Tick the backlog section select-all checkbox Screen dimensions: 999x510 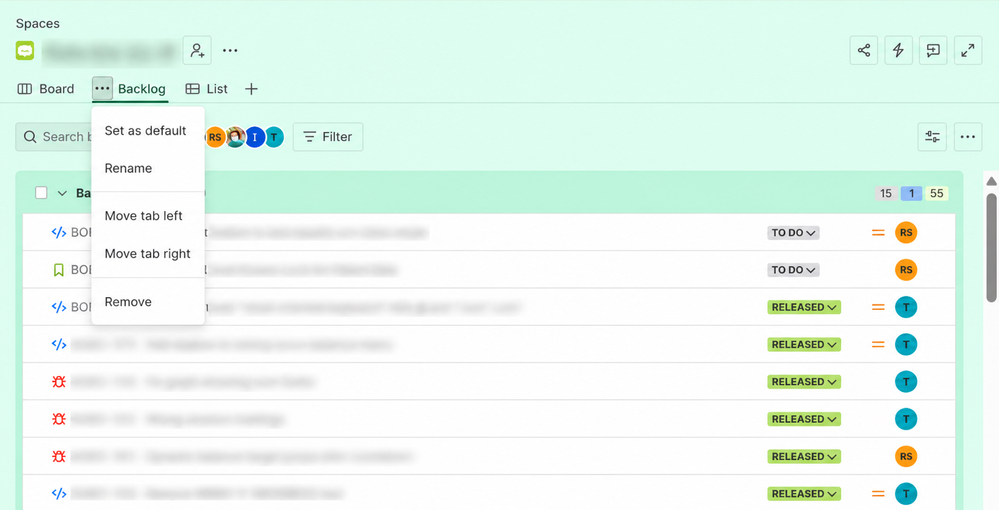click(41, 193)
